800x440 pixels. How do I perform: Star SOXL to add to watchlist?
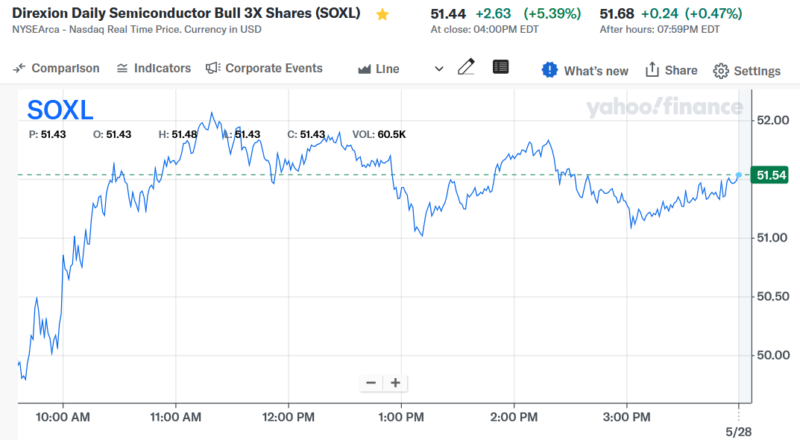tap(382, 15)
